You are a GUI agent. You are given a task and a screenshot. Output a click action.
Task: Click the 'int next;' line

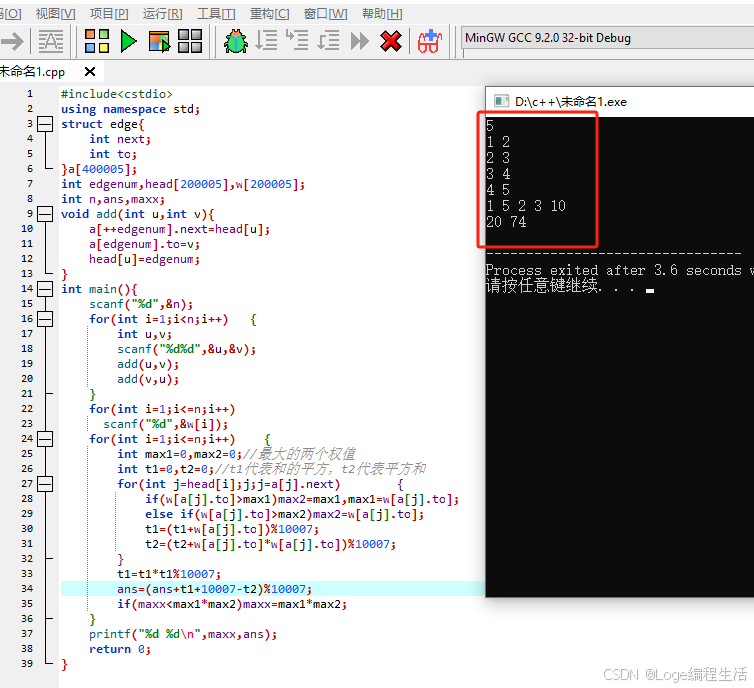[x=120, y=139]
